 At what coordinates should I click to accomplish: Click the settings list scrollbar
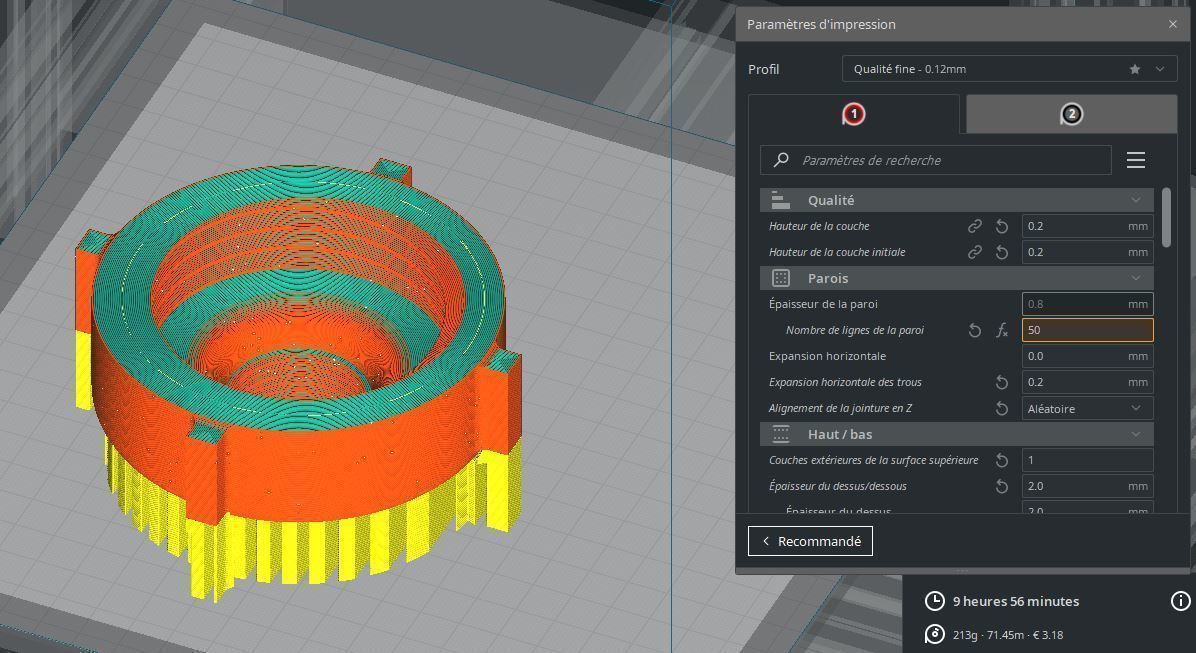[x=1166, y=217]
